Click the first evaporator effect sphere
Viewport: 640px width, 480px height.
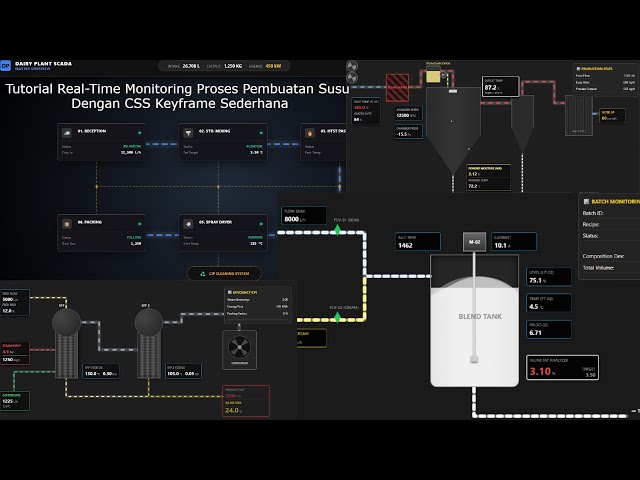(66, 322)
